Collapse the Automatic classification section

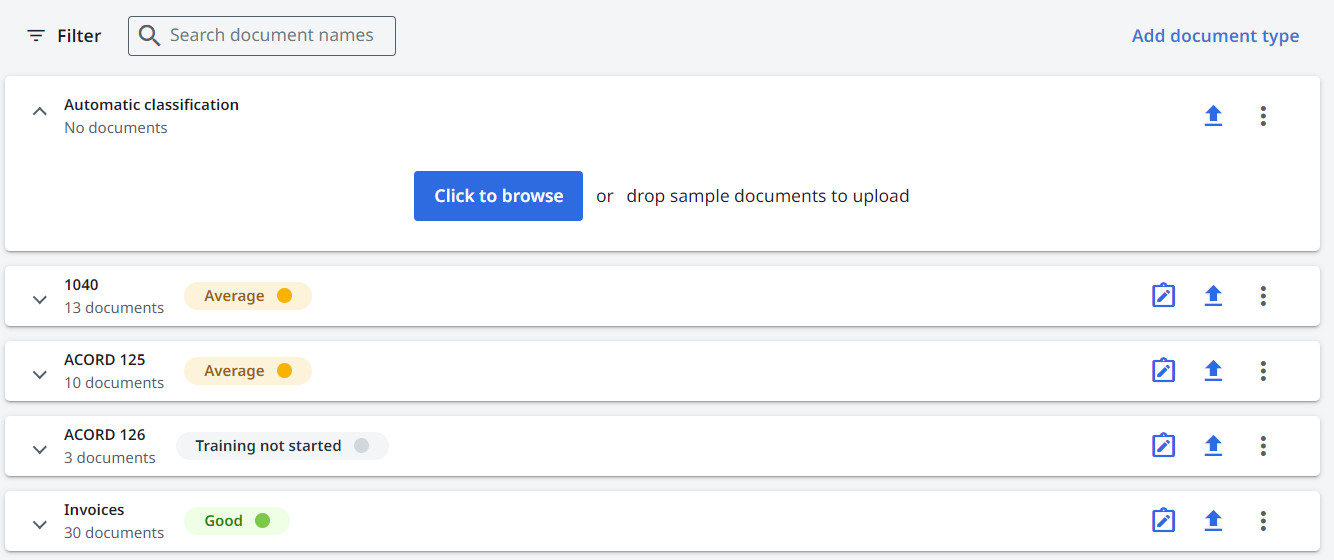(x=40, y=112)
